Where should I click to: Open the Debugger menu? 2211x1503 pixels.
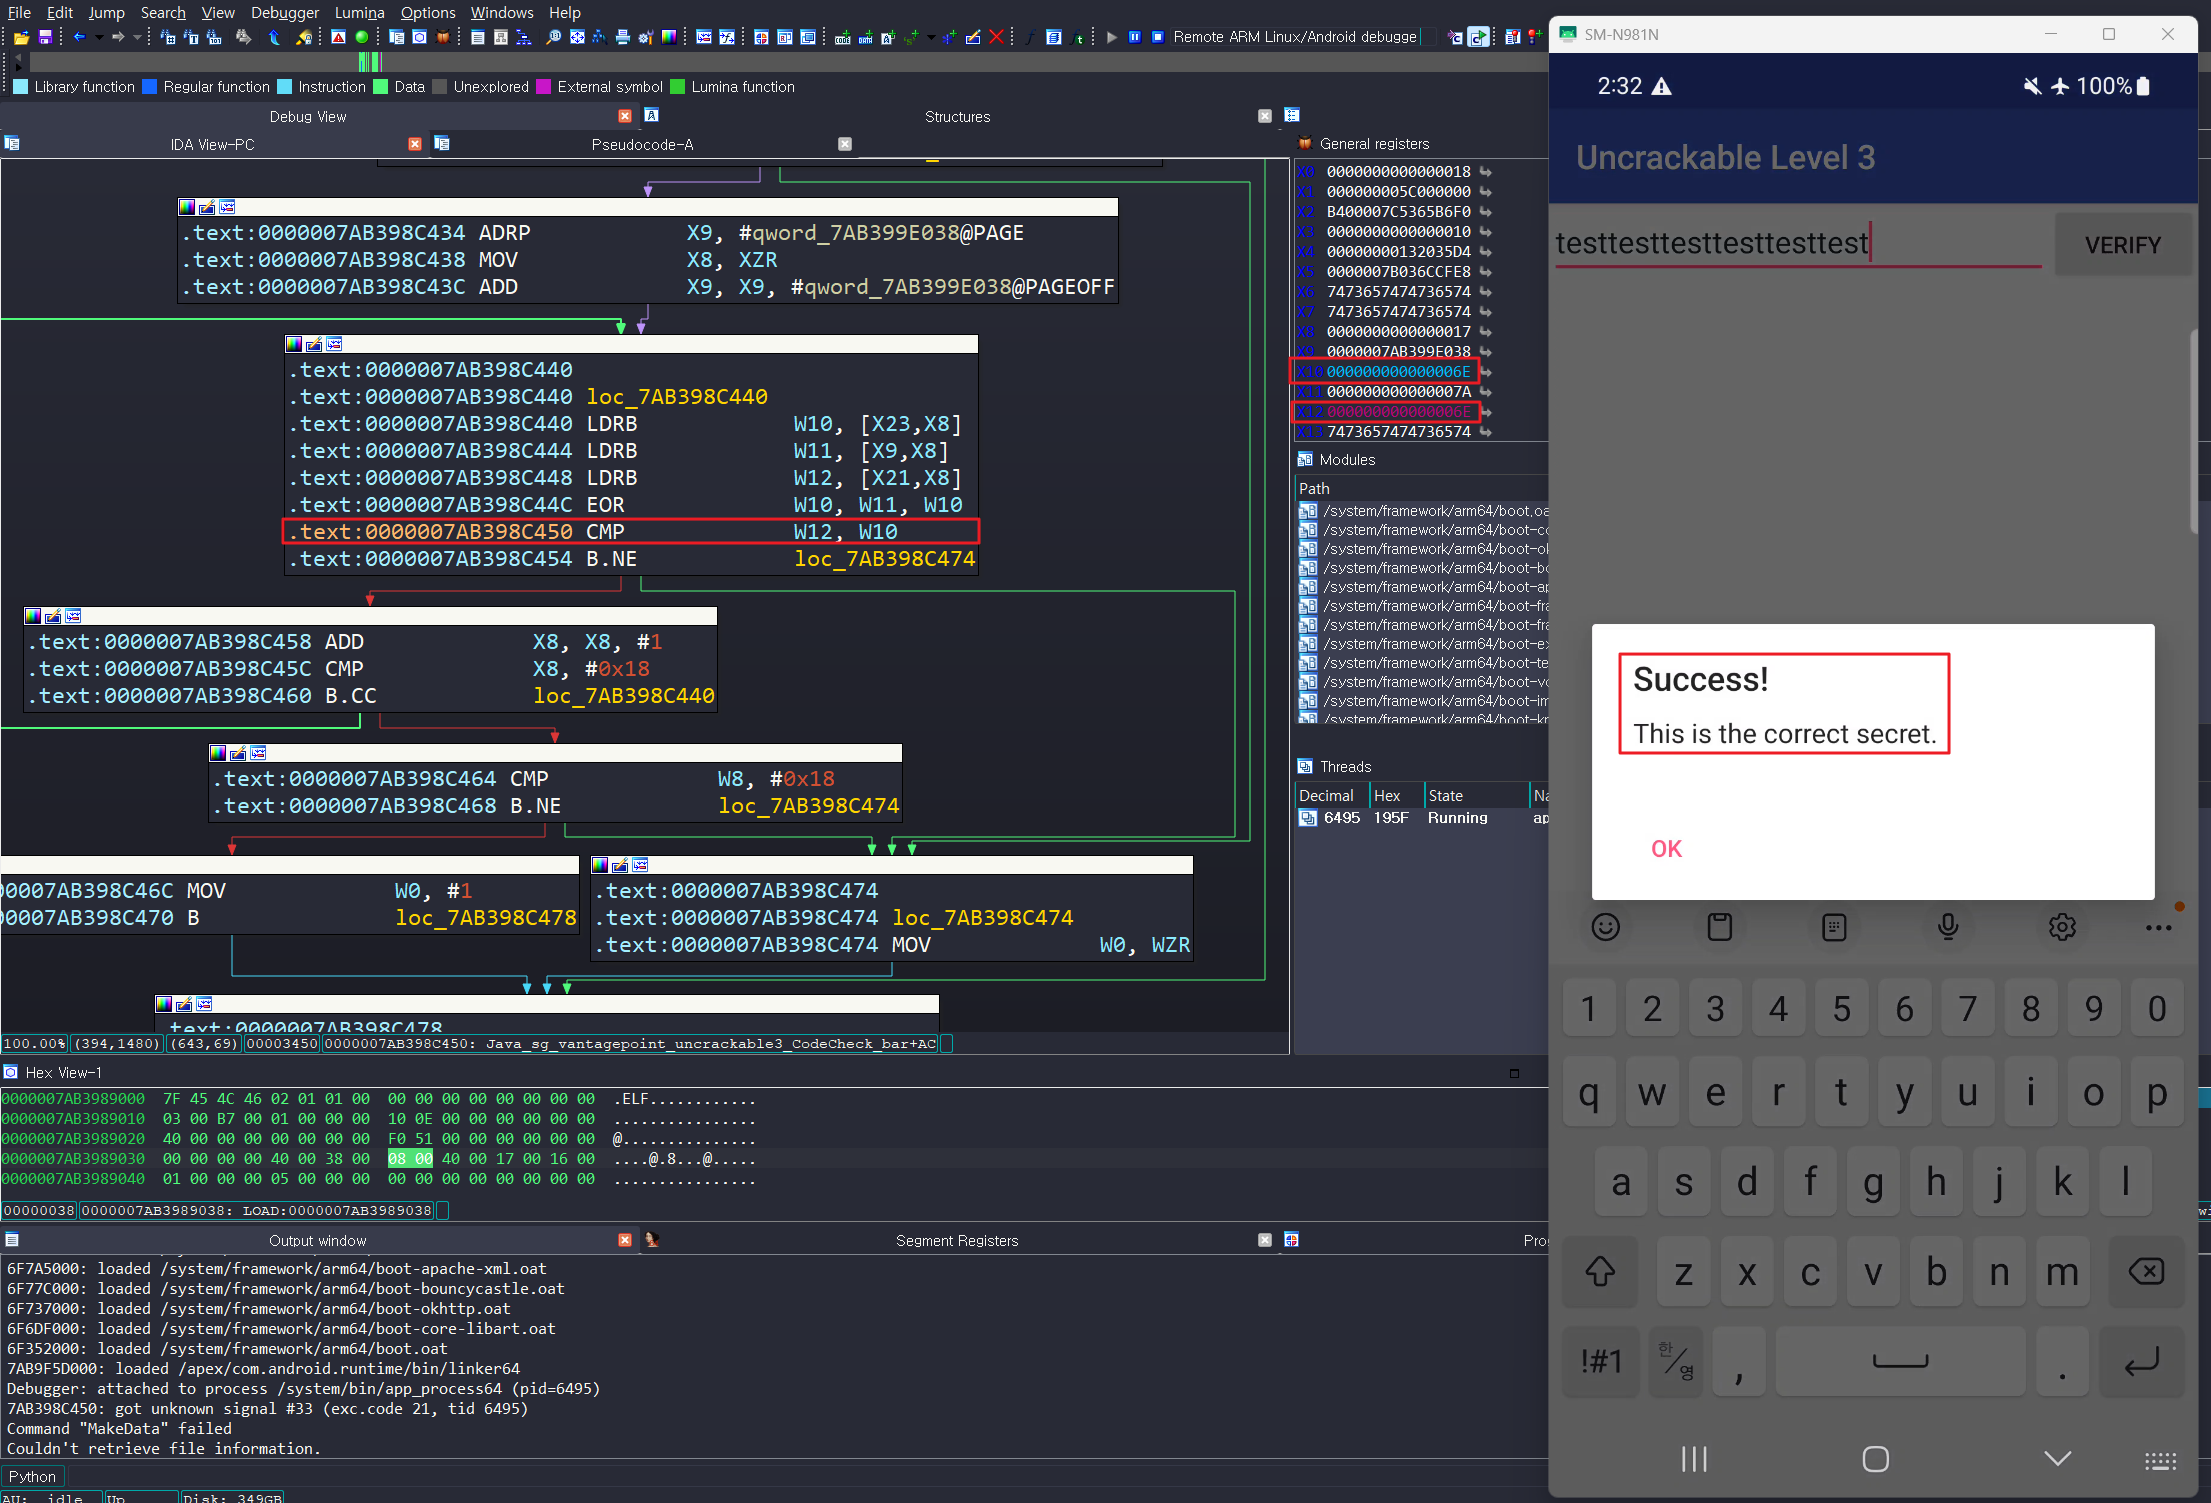coord(285,12)
